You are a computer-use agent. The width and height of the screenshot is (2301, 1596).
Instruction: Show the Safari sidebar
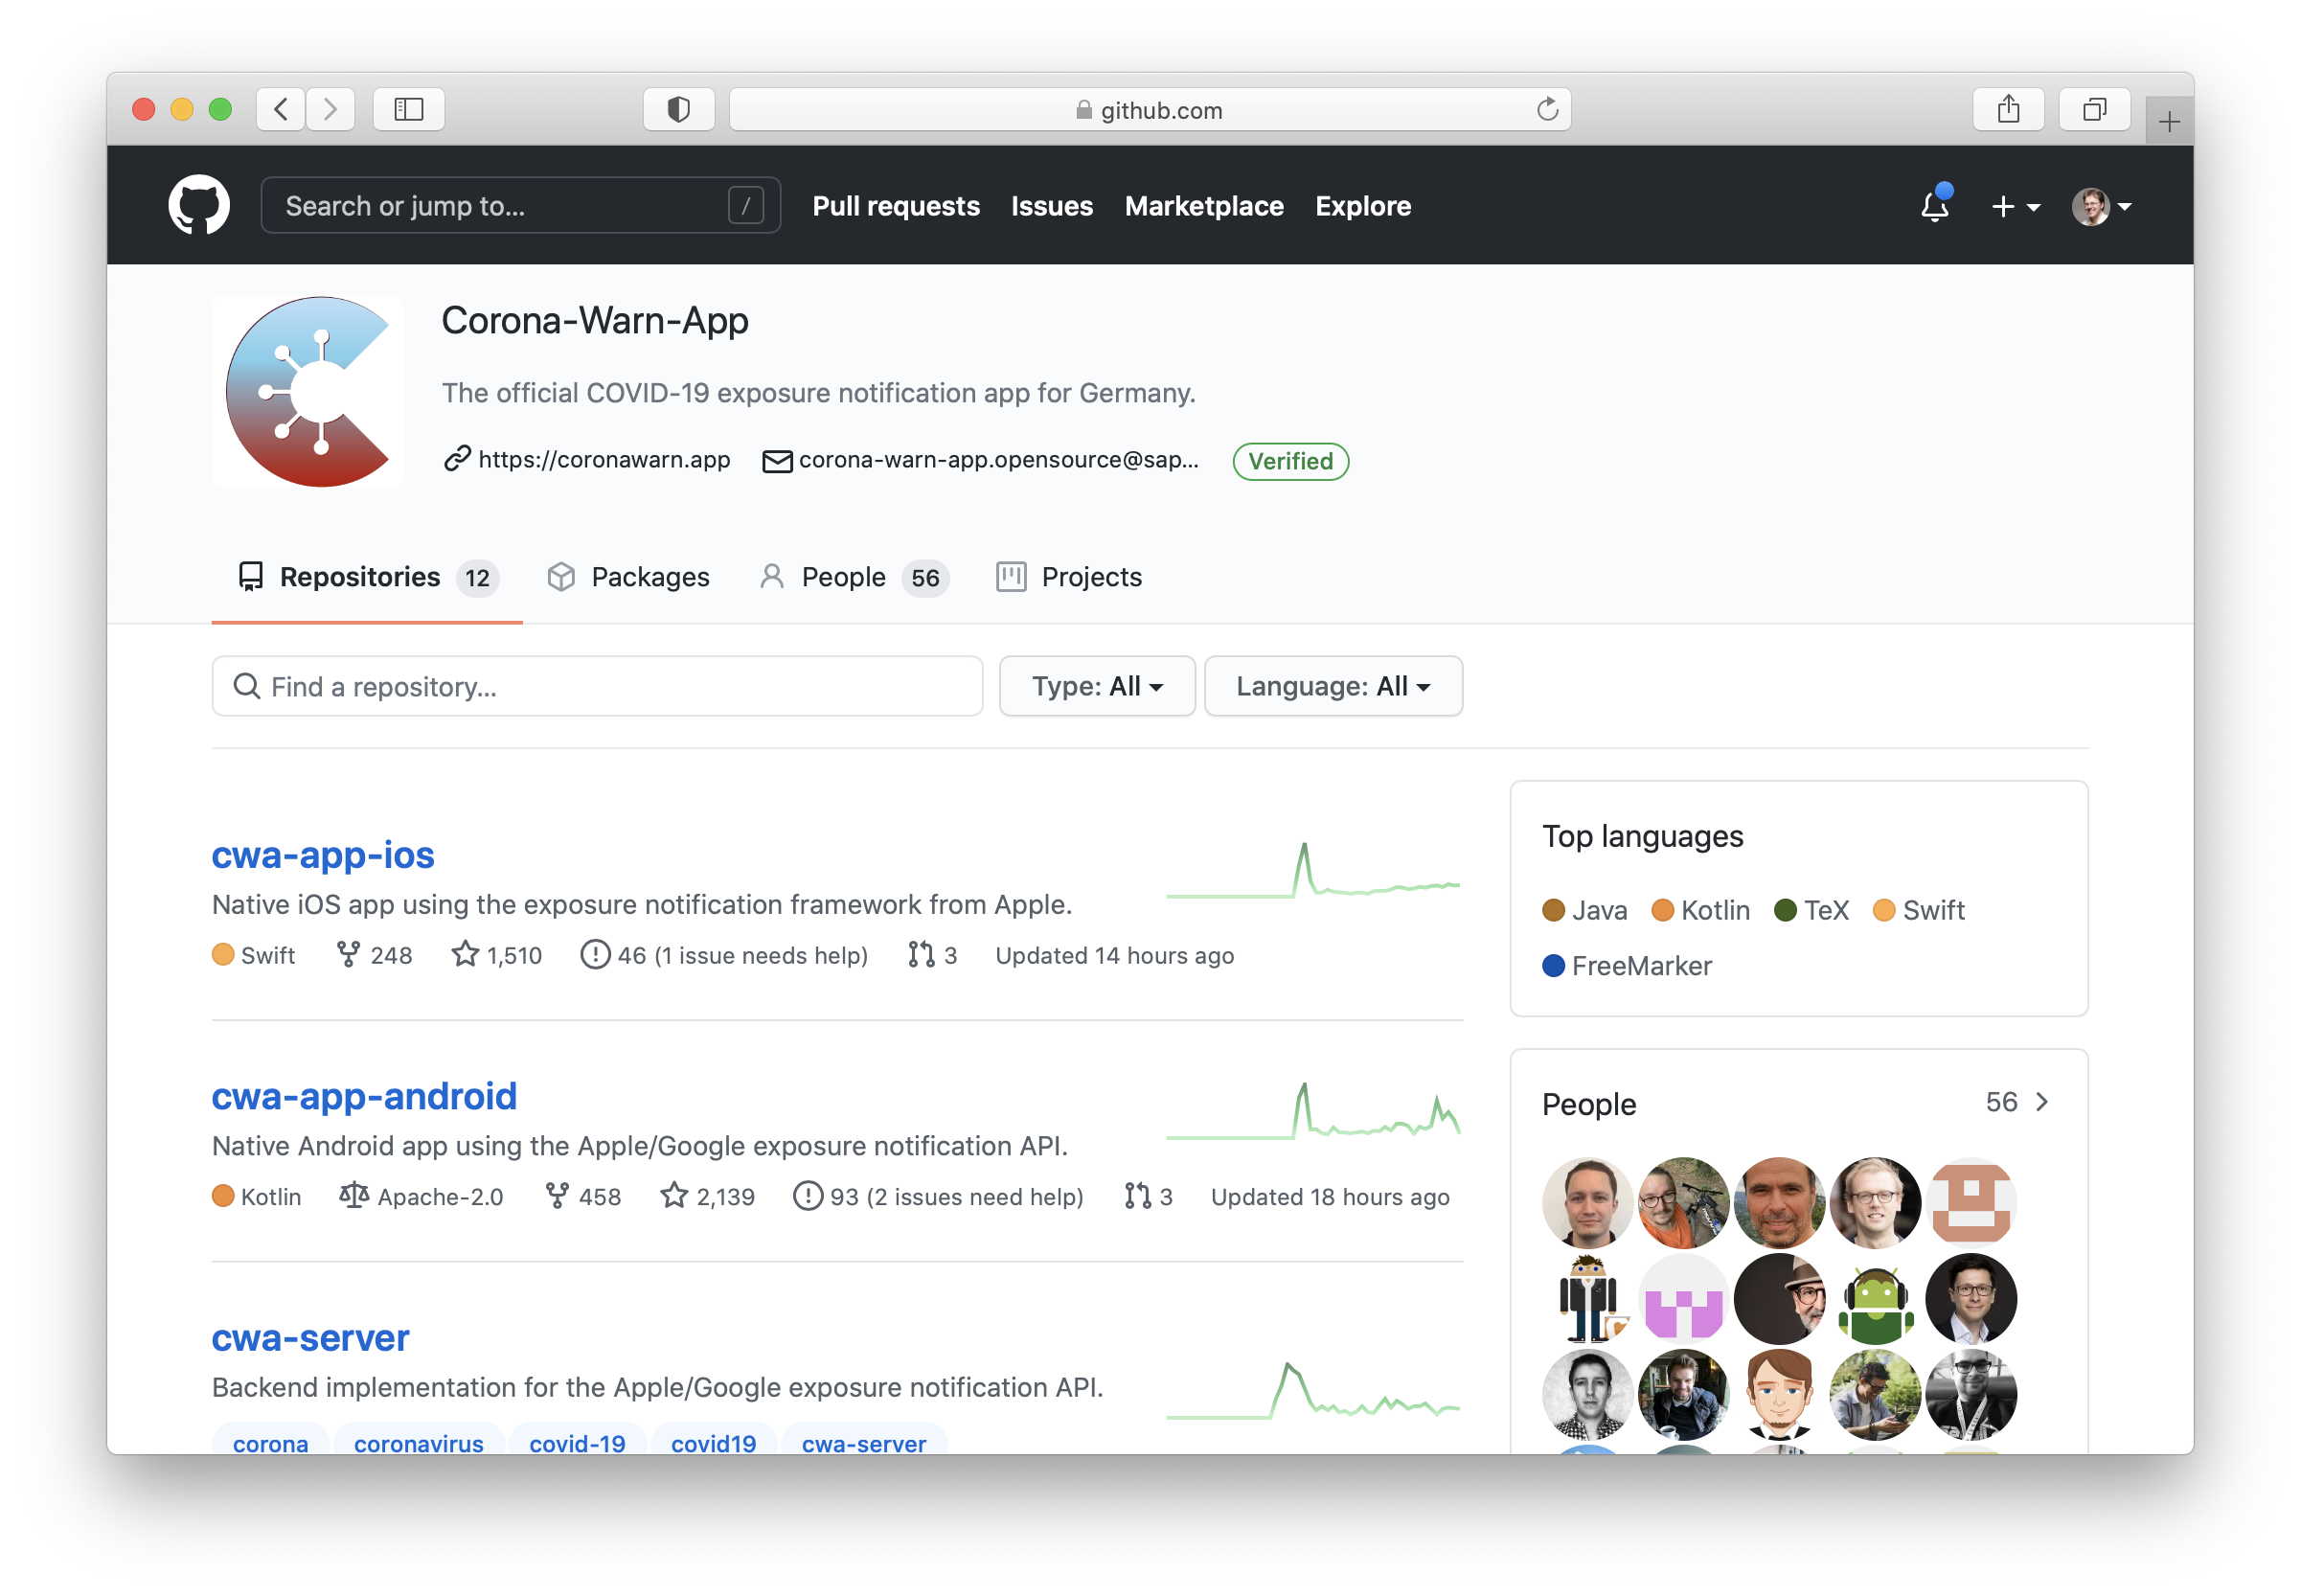[x=409, y=109]
